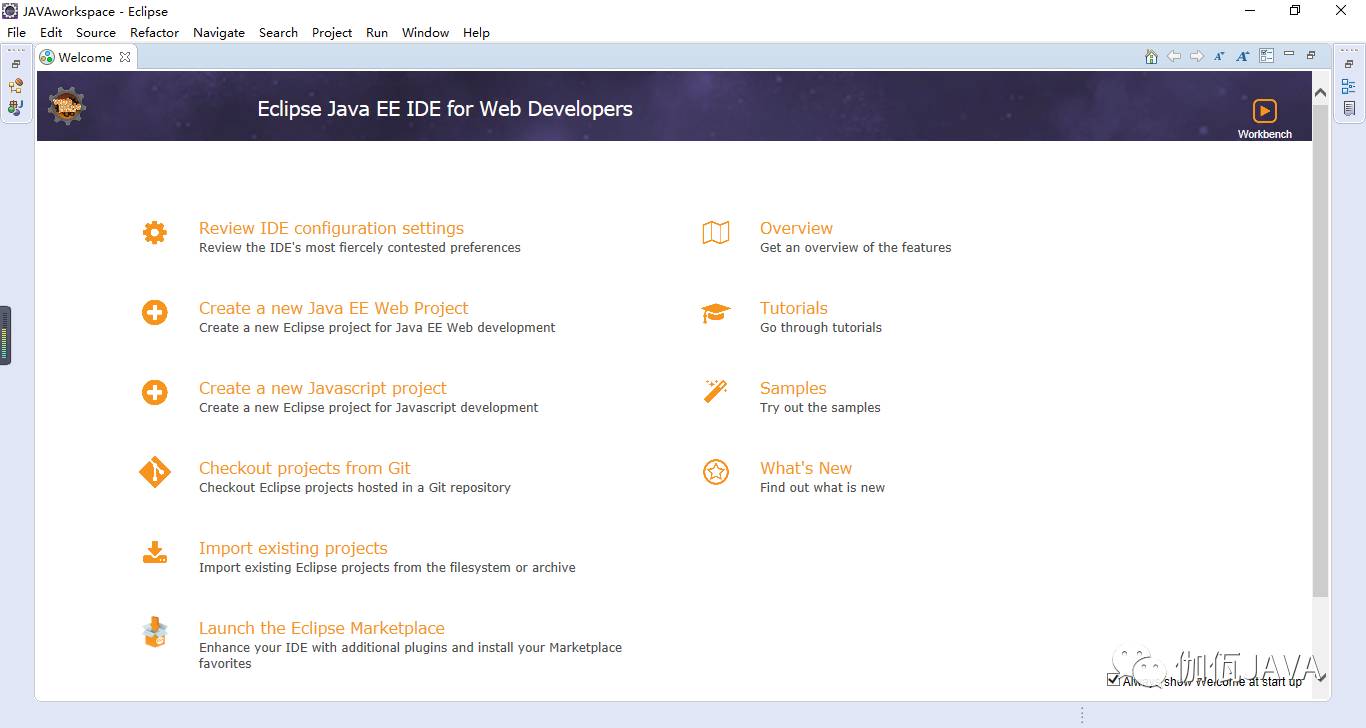Open the File menu
Screen dimensions: 1366x728
coord(17,32)
